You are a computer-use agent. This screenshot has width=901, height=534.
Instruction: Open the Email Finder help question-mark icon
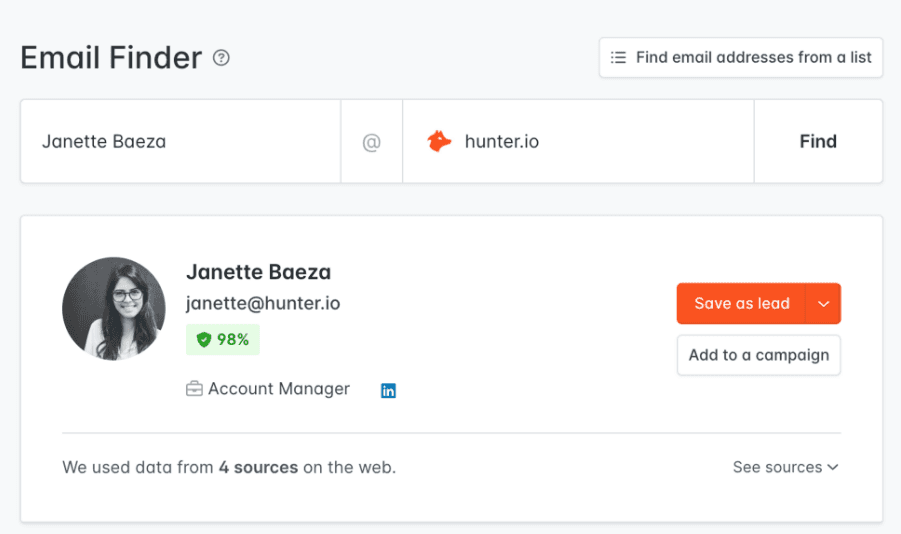click(x=221, y=57)
